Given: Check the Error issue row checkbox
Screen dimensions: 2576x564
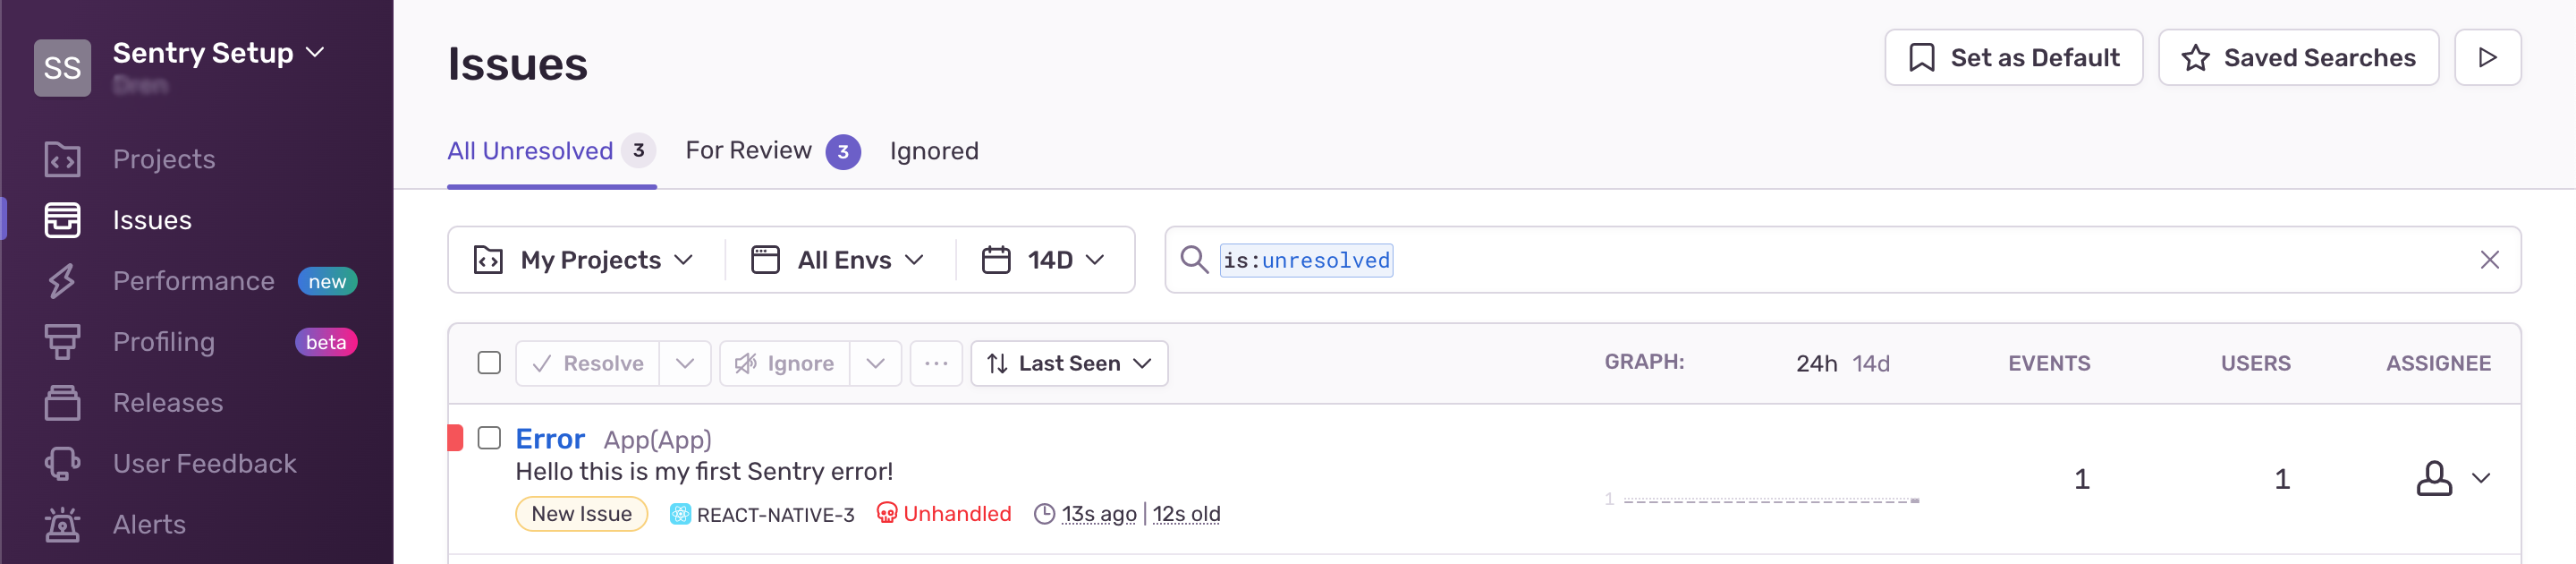Looking at the screenshot, I should point(489,438).
